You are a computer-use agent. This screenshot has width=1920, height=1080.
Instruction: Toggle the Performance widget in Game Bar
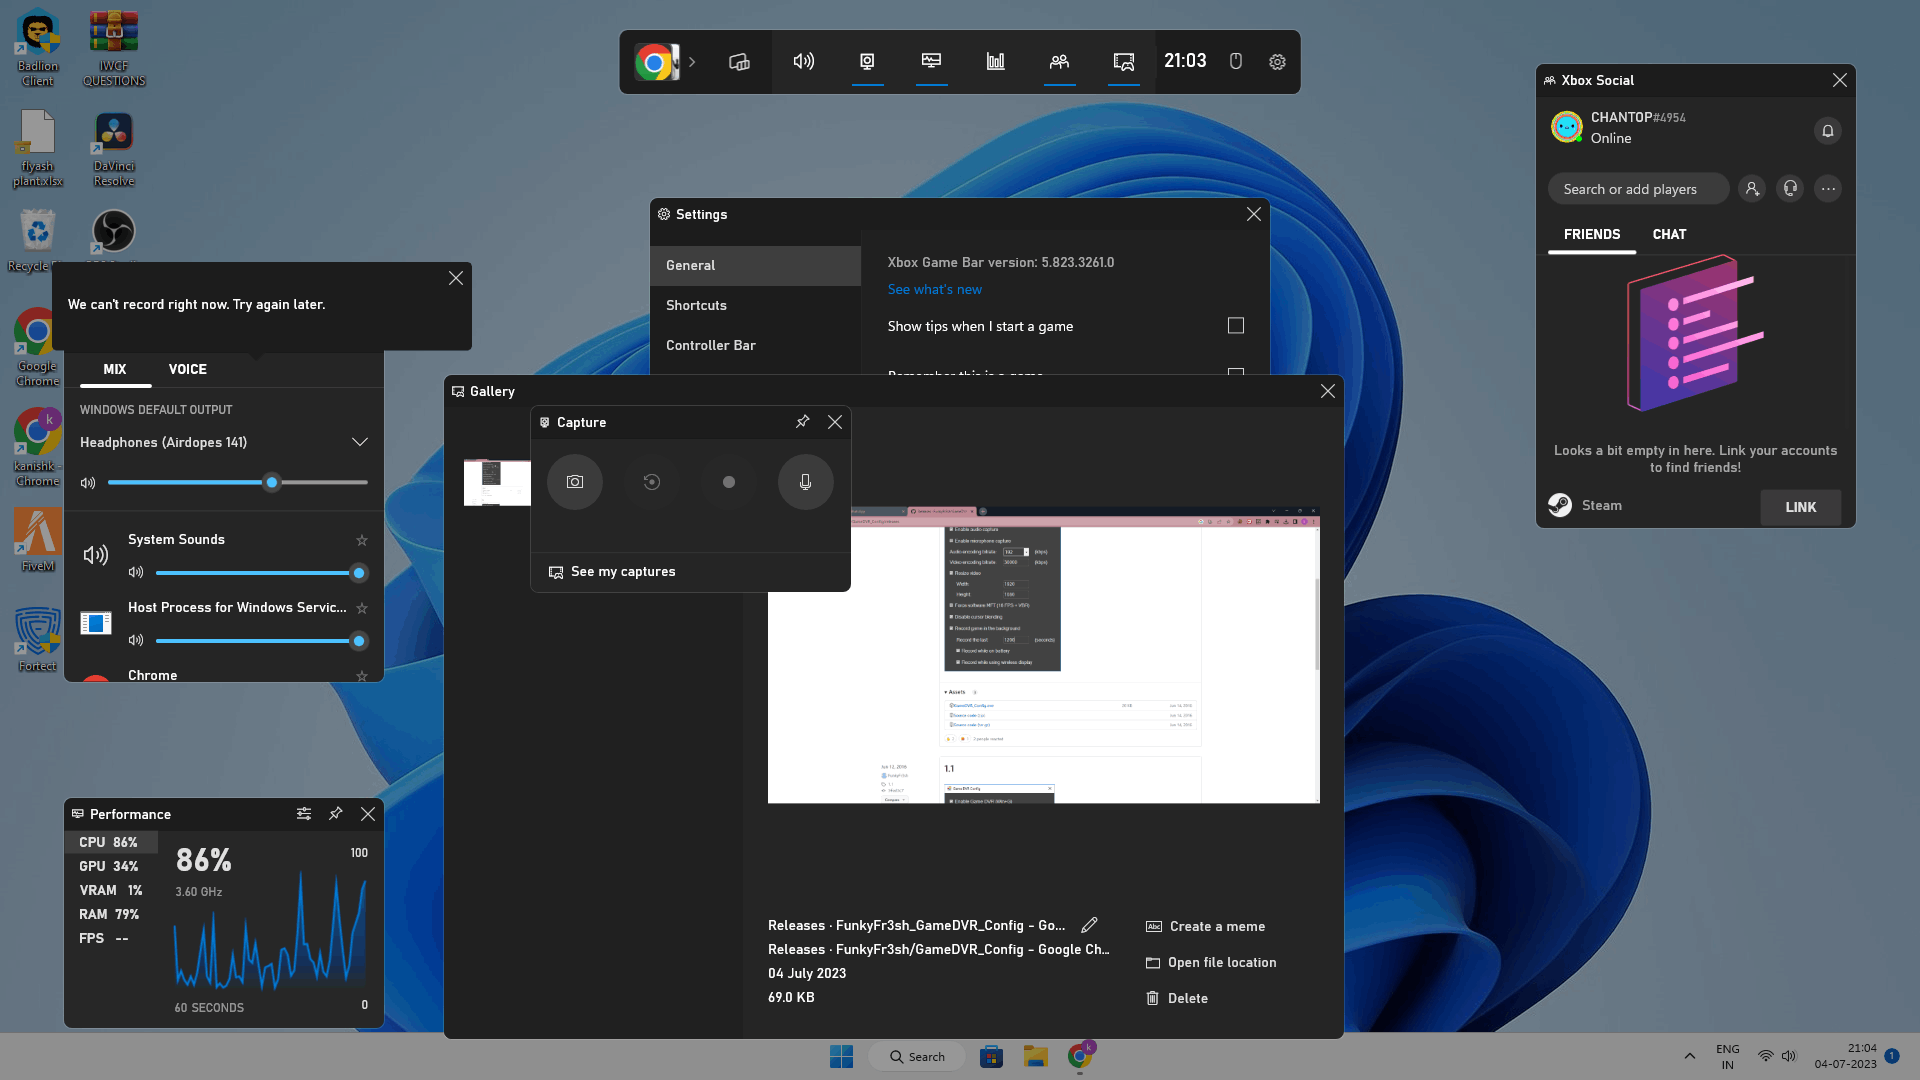coord(931,62)
